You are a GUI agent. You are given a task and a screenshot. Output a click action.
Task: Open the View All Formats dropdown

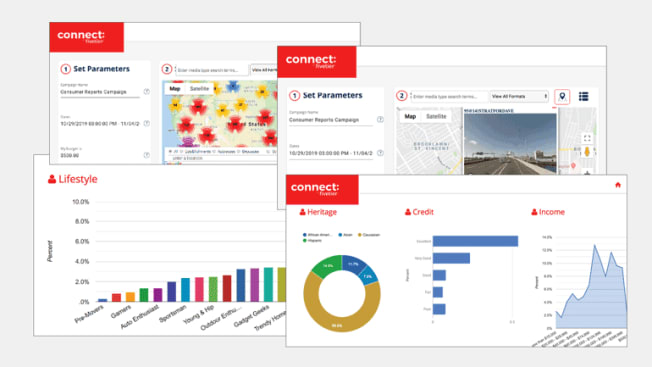pos(519,96)
